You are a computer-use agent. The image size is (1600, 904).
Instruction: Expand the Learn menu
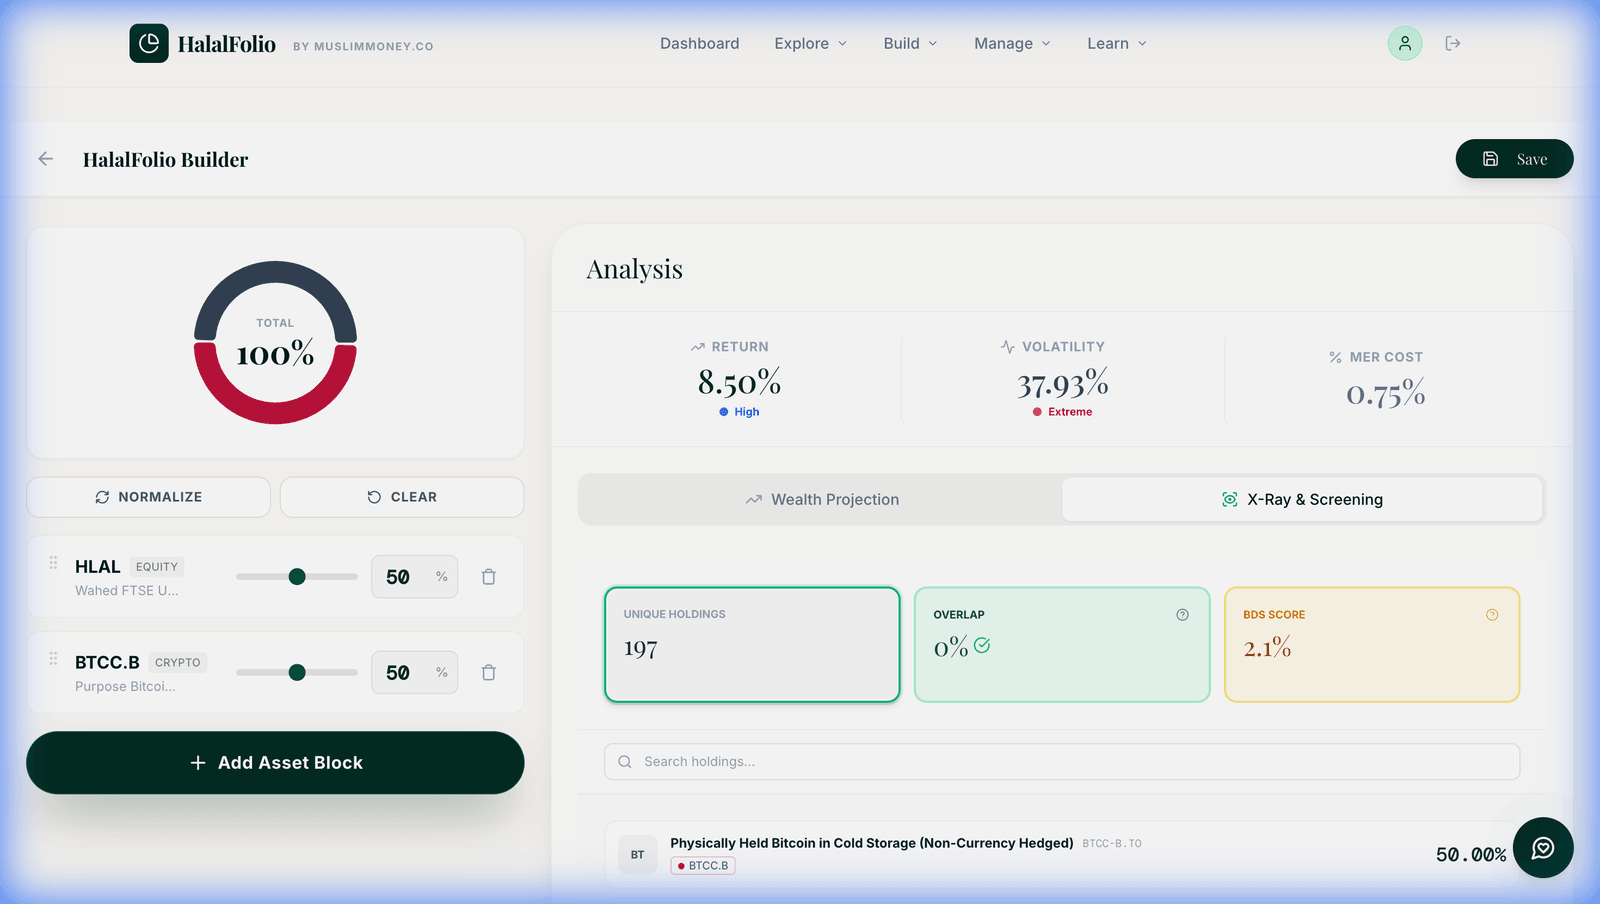[x=1117, y=43]
